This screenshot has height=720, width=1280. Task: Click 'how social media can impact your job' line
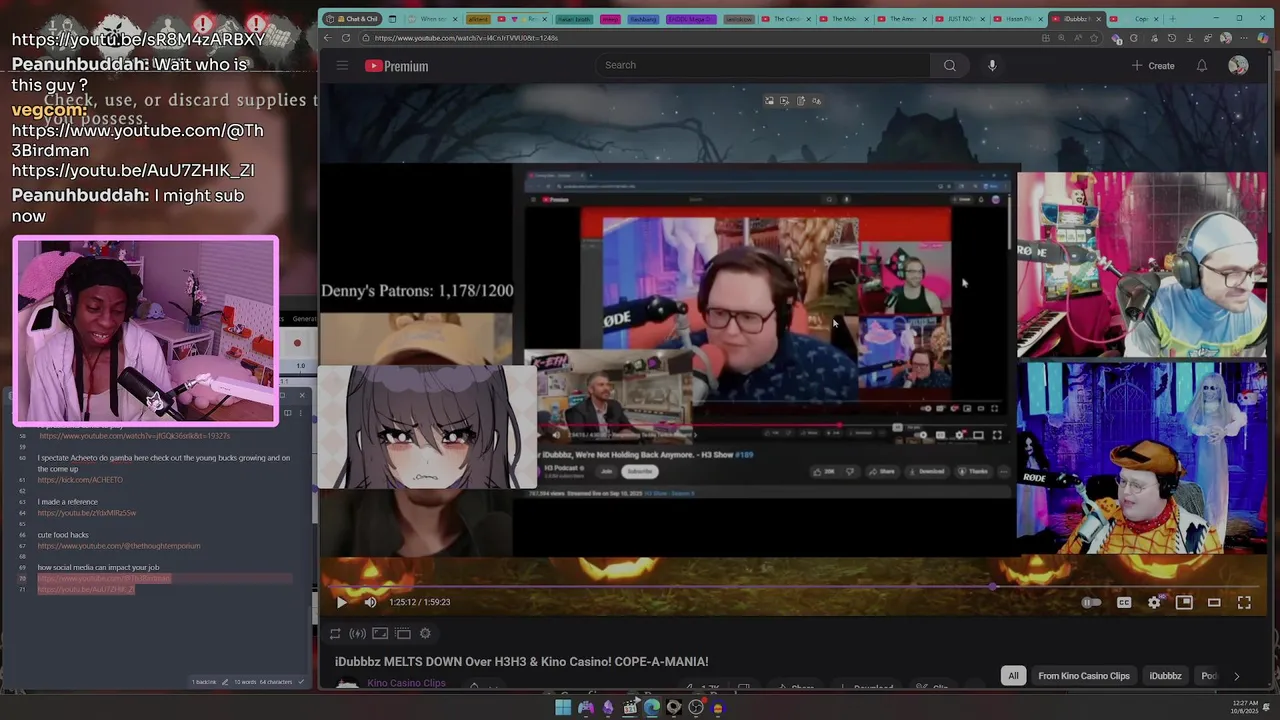click(x=98, y=568)
